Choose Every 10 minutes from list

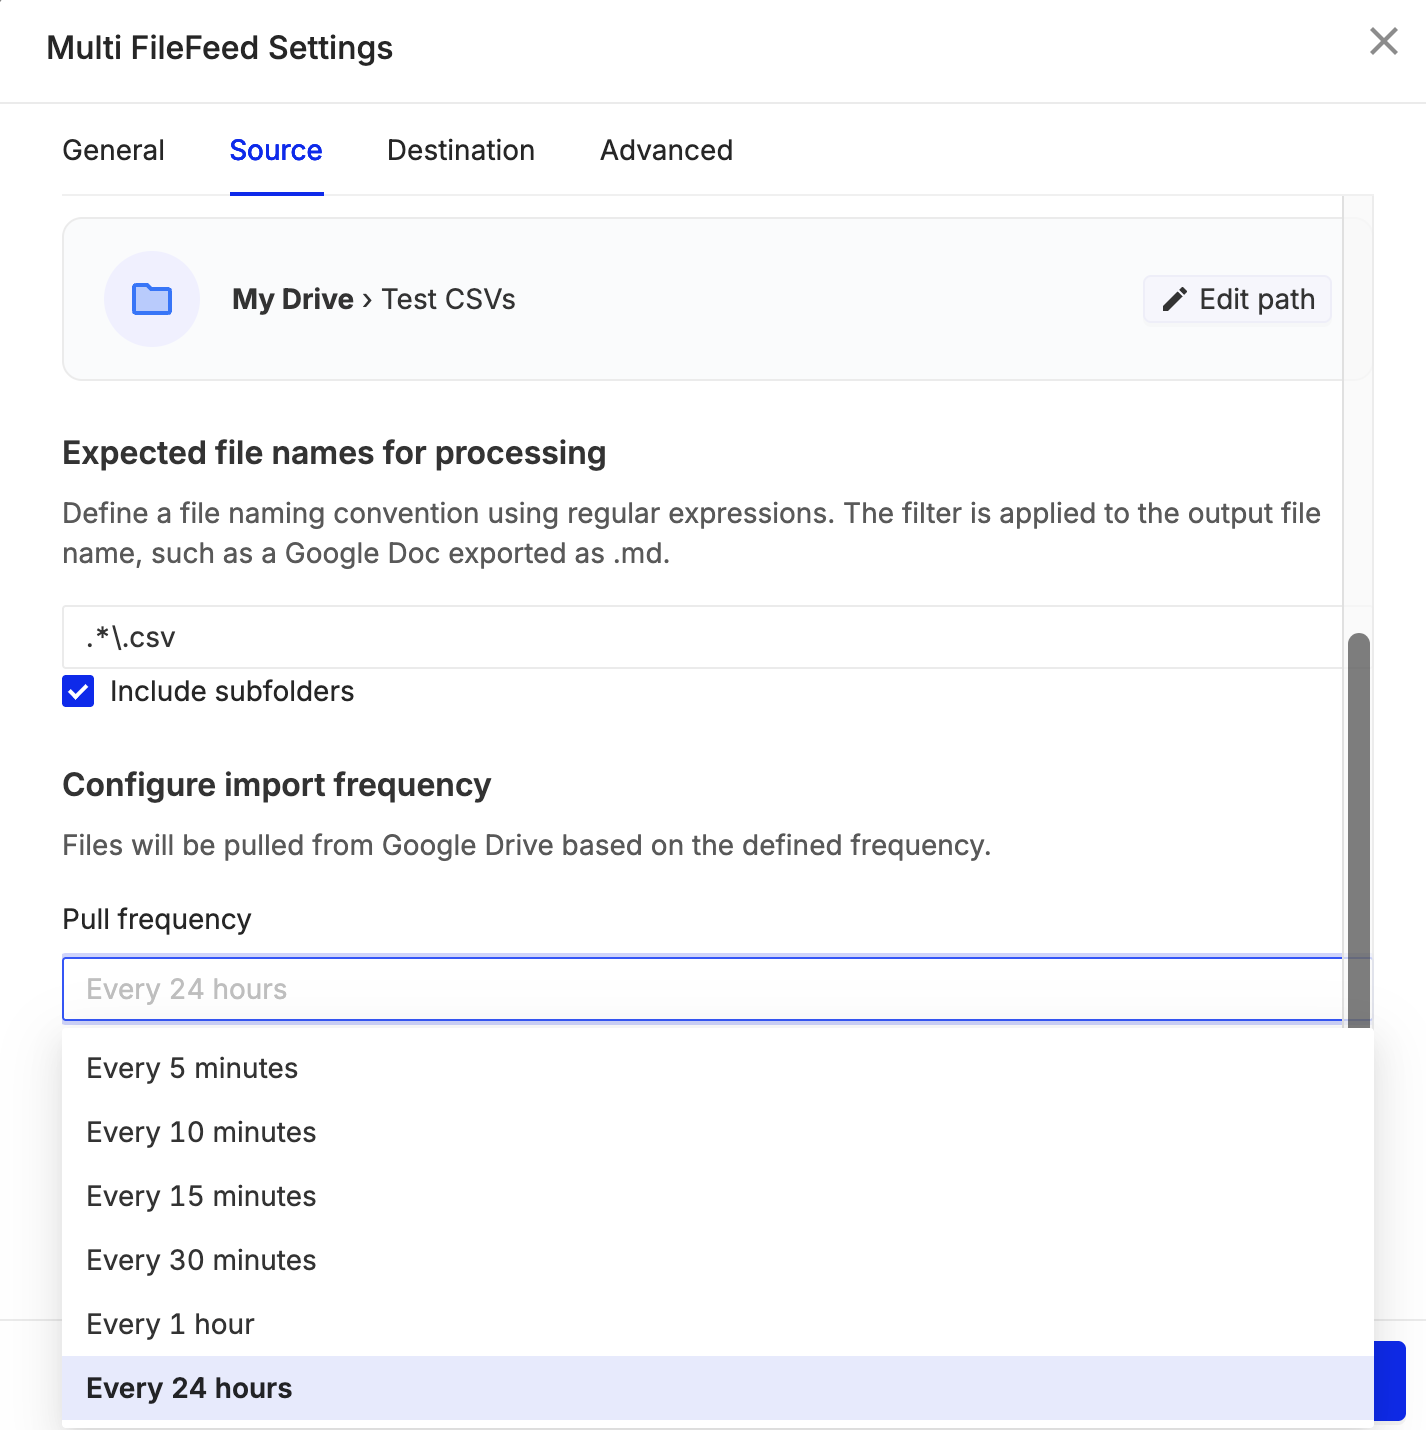[x=717, y=1132]
